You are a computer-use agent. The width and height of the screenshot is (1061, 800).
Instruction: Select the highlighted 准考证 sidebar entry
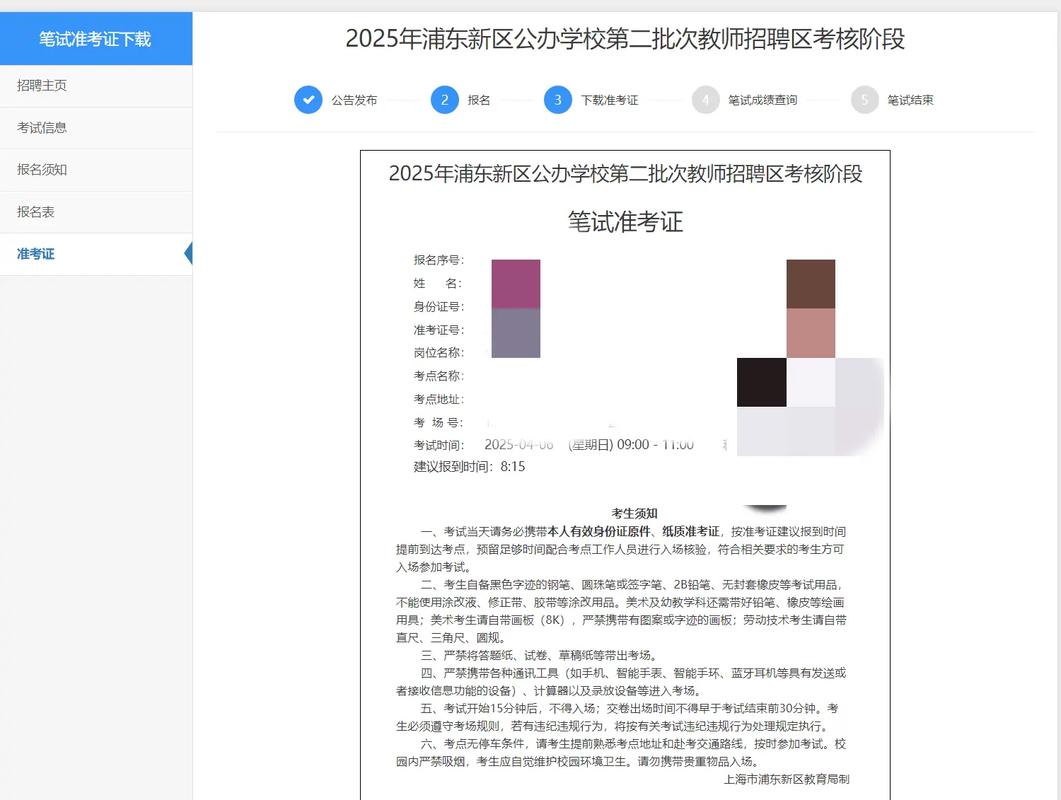[36, 253]
